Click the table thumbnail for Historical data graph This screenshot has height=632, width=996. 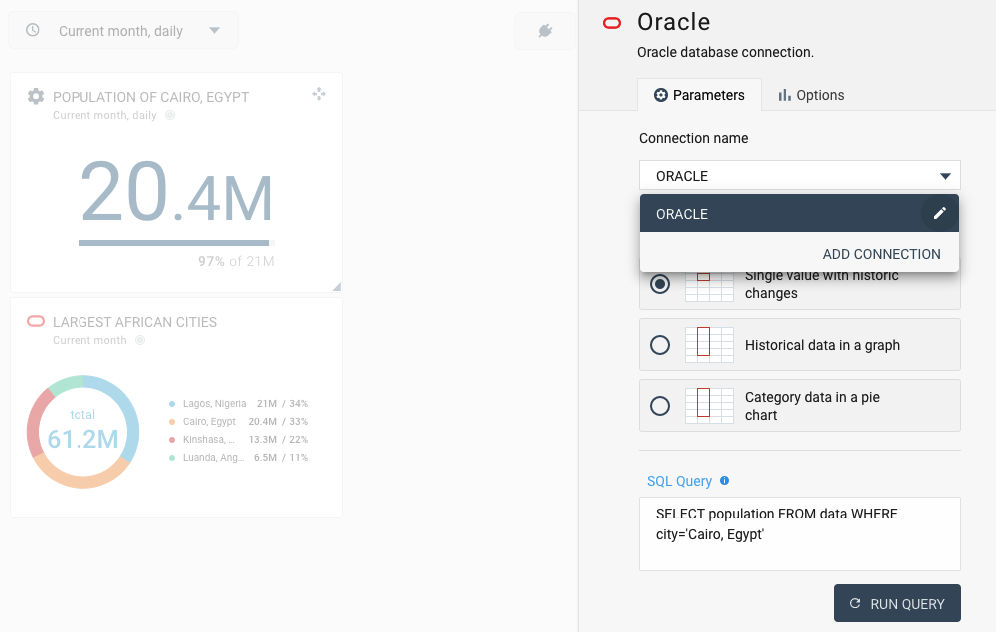[x=710, y=344]
